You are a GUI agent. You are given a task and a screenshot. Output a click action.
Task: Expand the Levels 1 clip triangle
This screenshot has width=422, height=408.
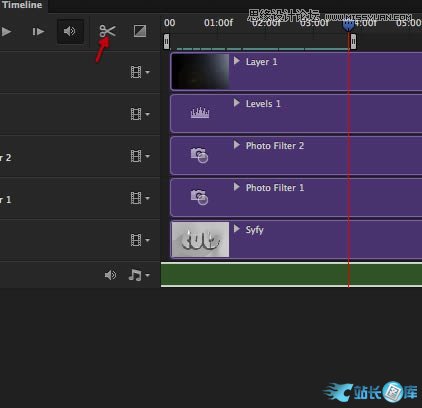coord(237,103)
